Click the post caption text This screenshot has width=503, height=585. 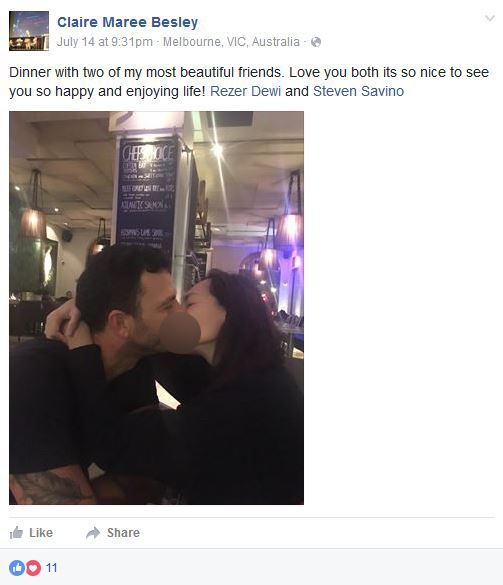coord(249,82)
